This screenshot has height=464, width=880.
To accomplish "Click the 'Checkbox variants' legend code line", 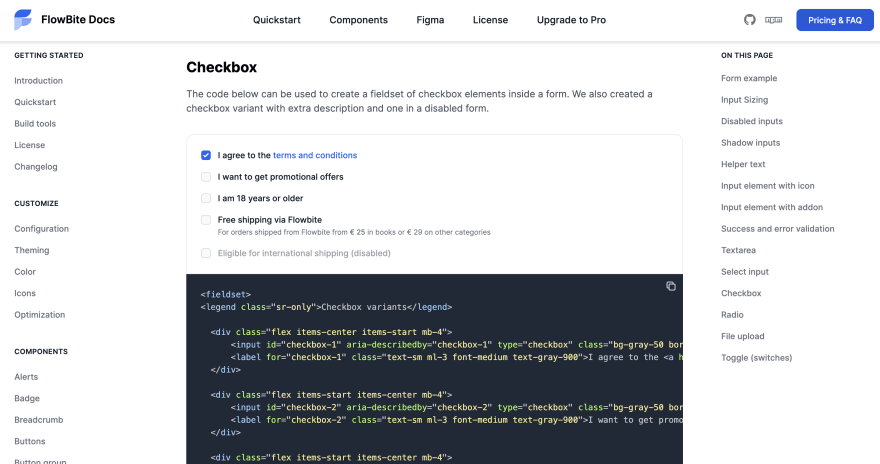I will click(x=326, y=307).
